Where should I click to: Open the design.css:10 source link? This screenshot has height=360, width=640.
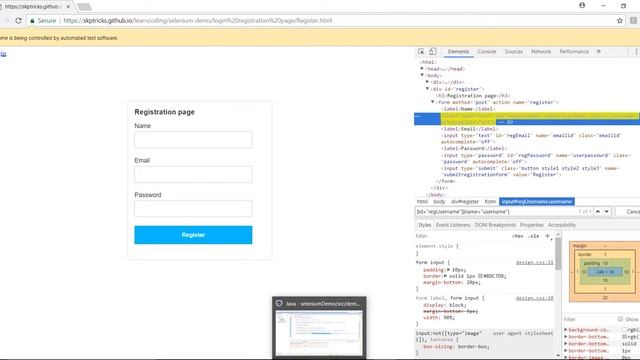(534, 298)
